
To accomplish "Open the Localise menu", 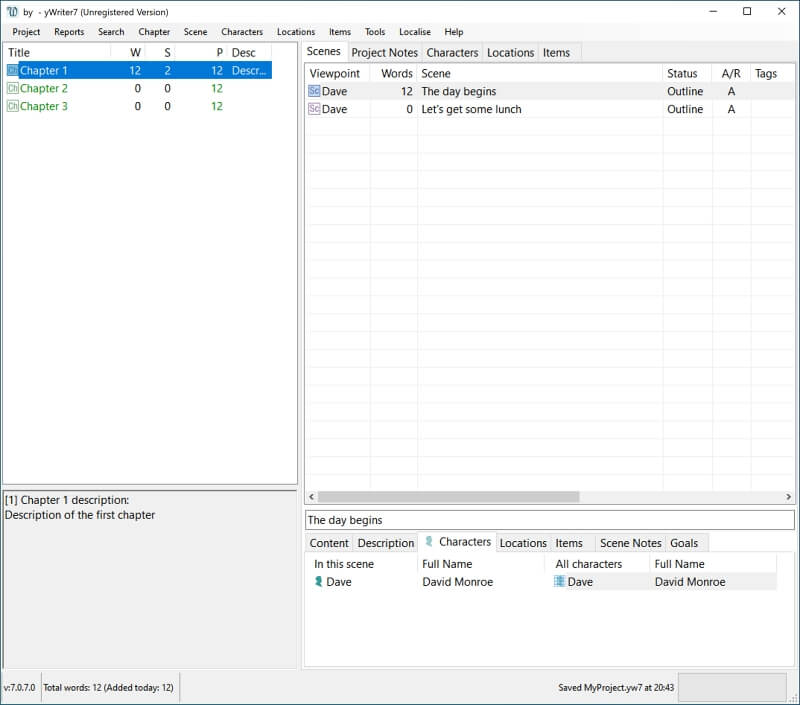I will coord(415,32).
